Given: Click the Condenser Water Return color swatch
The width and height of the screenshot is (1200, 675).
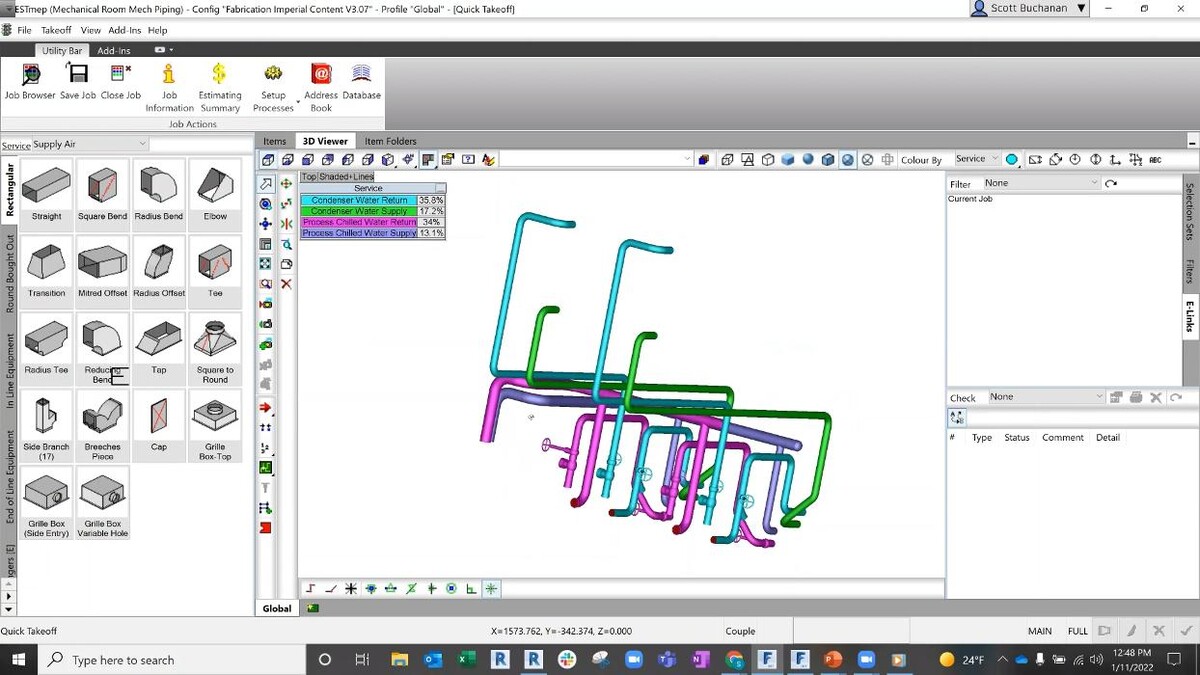Looking at the screenshot, I should coord(358,200).
